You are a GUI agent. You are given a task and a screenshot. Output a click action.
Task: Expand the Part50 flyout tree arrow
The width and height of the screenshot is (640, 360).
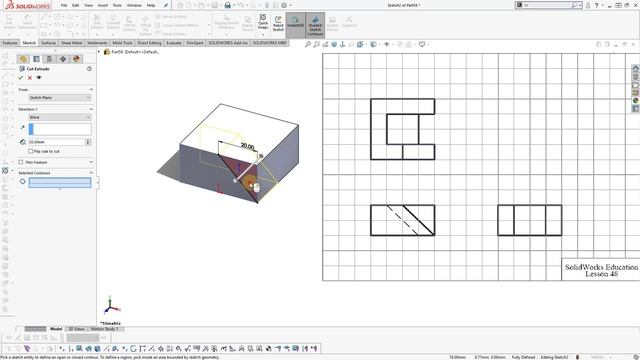pos(98,52)
